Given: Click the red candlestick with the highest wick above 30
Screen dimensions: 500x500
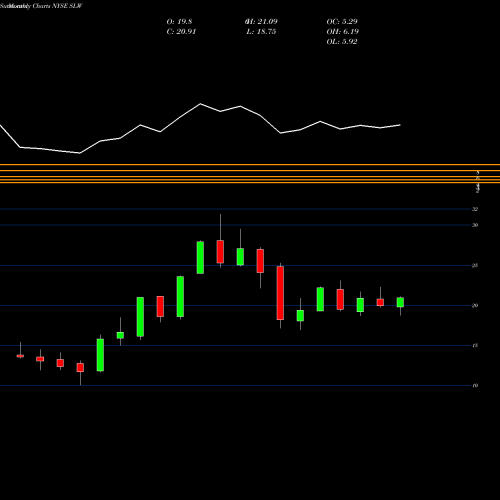Looking at the screenshot, I should tap(220, 252).
